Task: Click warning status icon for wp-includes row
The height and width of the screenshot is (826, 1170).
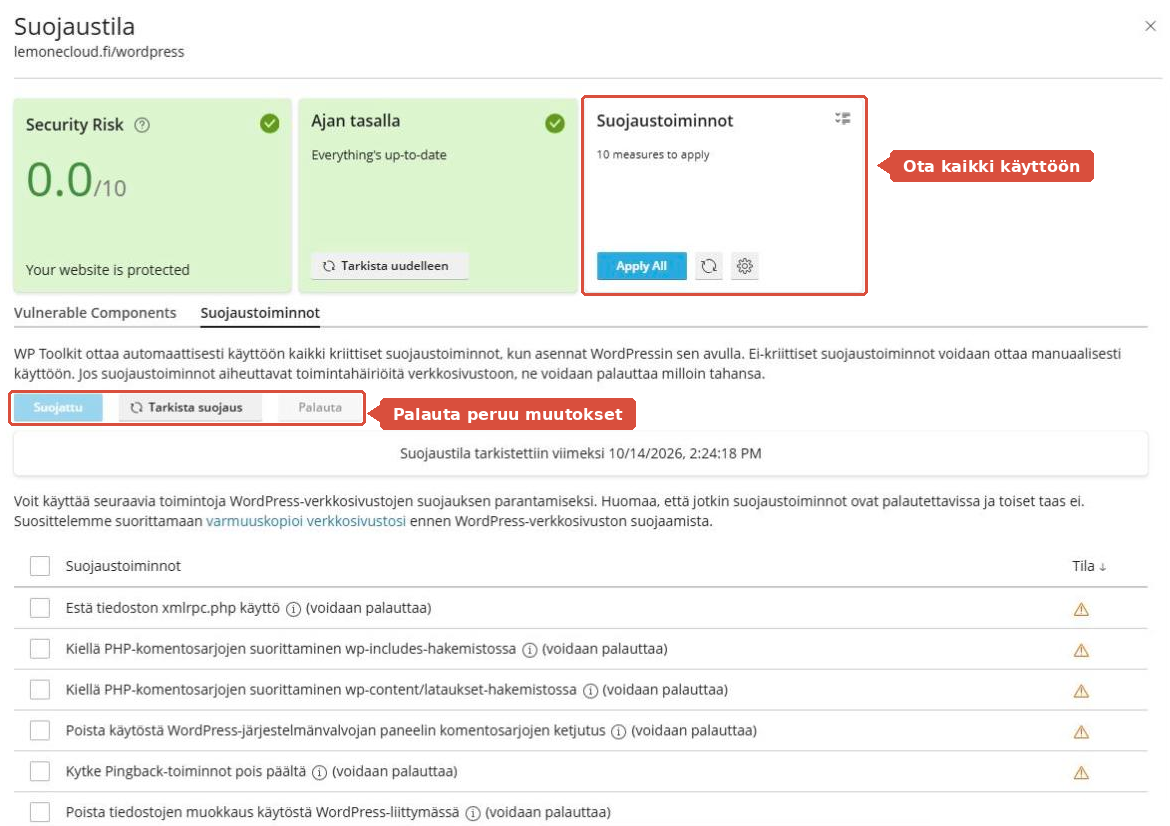Action: [1080, 650]
